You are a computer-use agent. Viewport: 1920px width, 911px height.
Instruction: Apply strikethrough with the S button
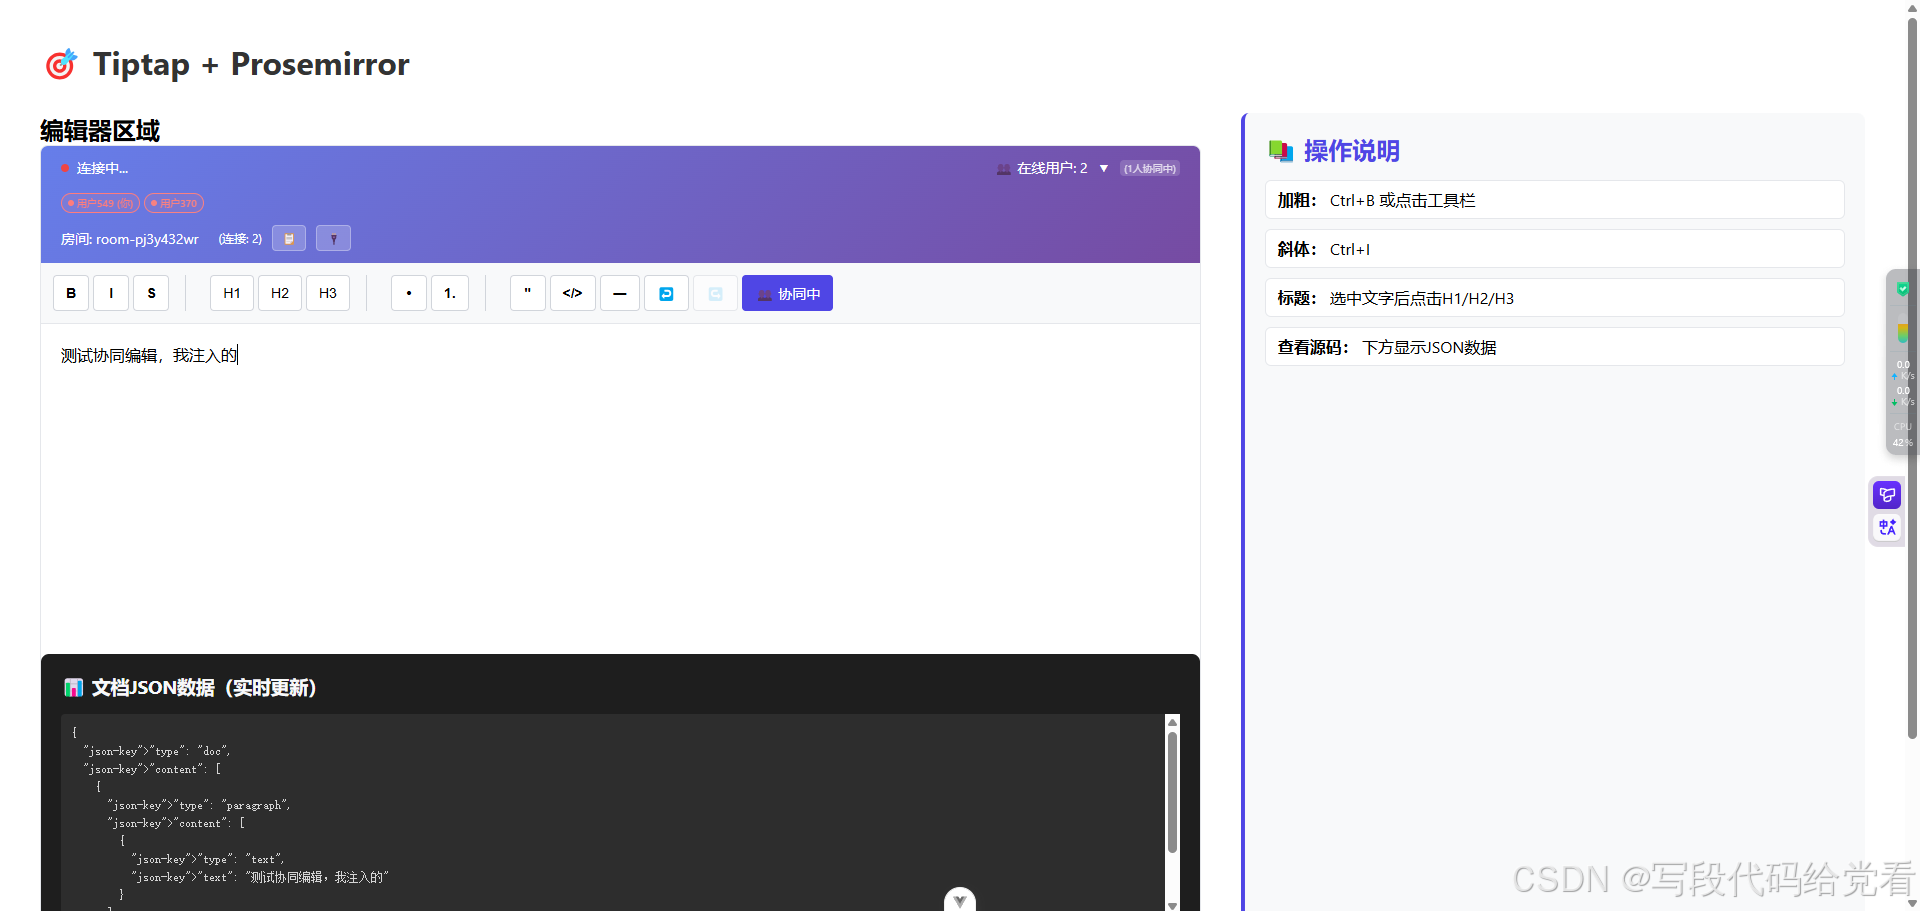pyautogui.click(x=151, y=293)
